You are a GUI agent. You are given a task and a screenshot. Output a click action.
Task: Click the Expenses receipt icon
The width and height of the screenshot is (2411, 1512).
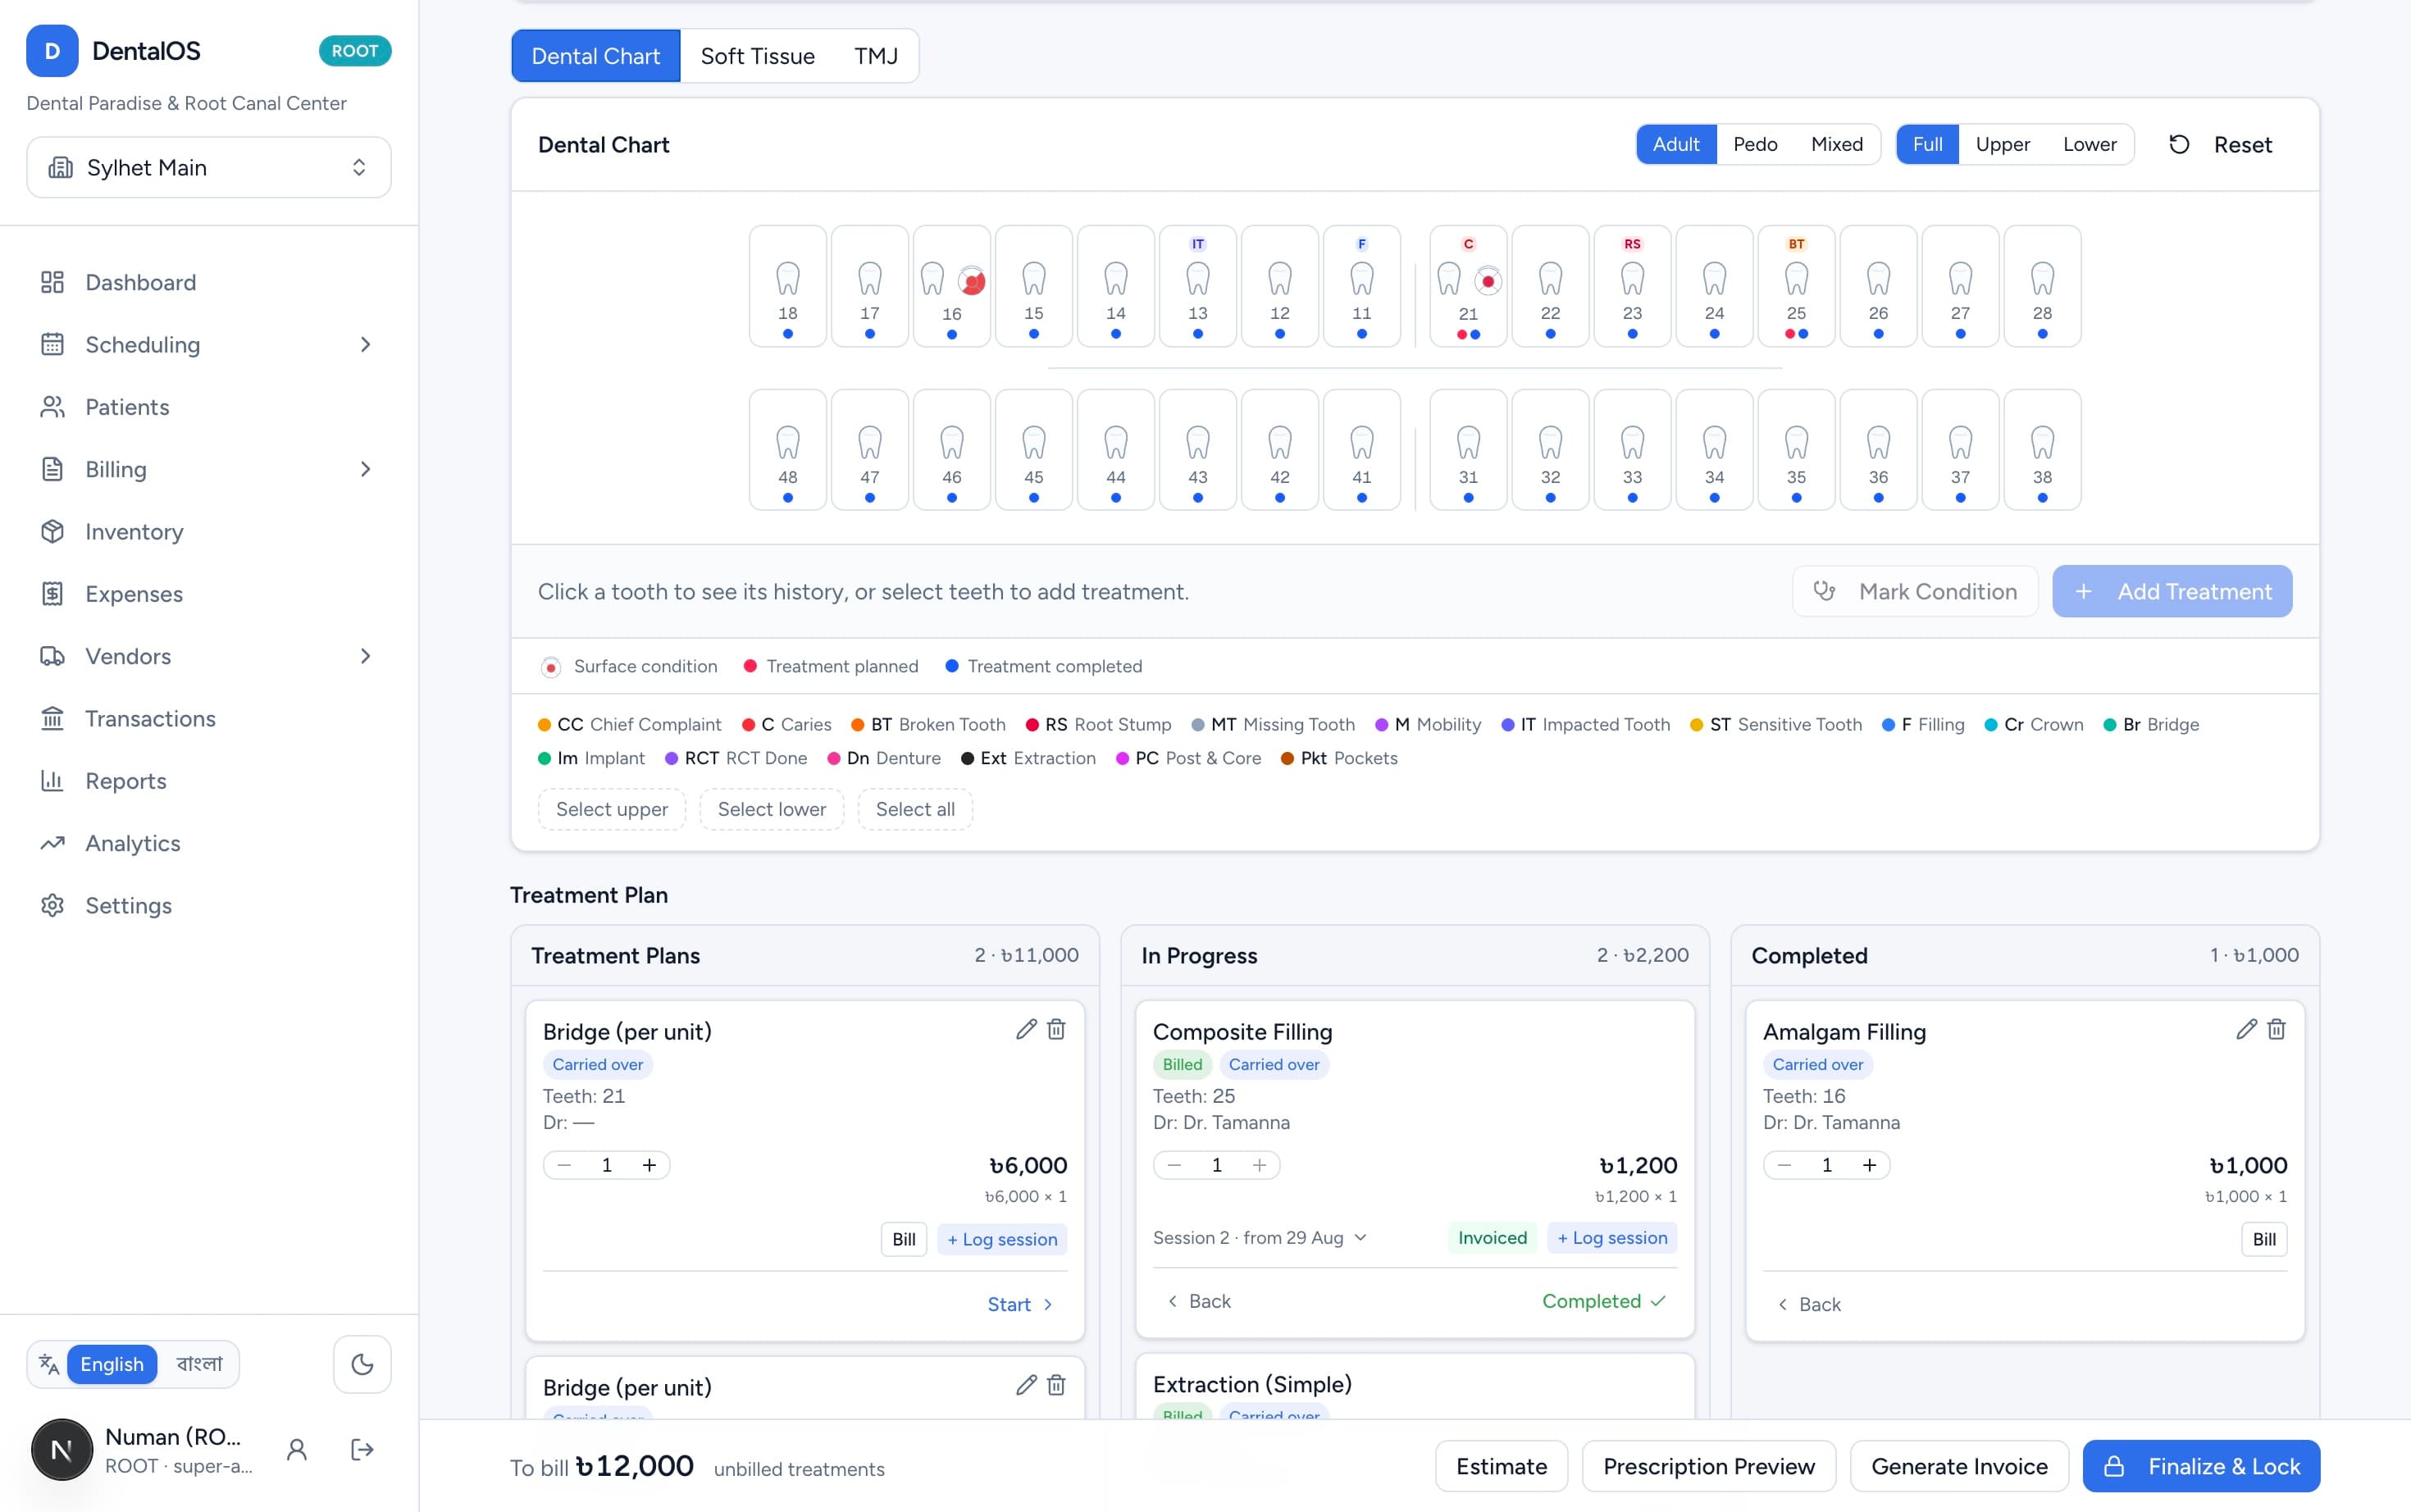pyautogui.click(x=52, y=594)
